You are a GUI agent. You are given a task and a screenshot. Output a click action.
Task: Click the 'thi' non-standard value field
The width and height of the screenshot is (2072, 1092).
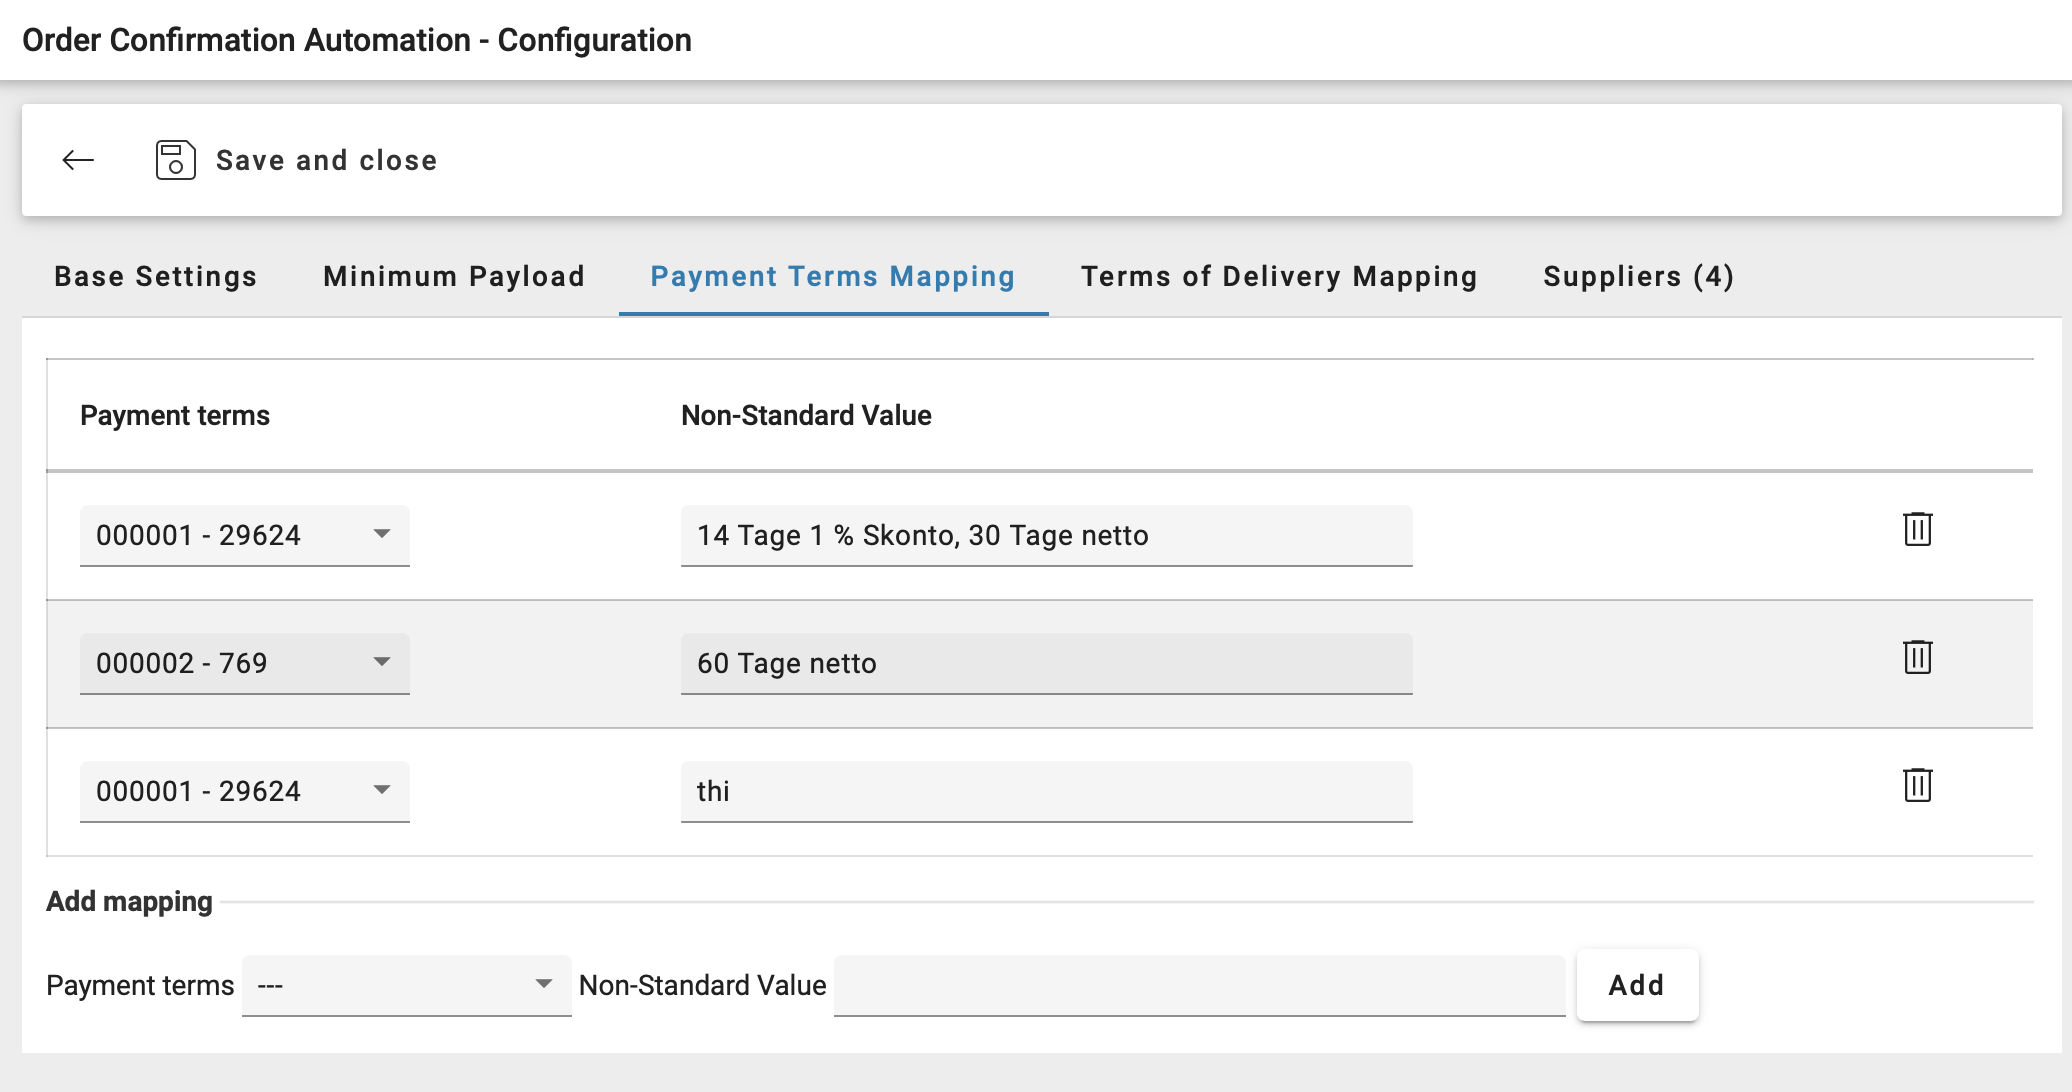[x=1046, y=791]
